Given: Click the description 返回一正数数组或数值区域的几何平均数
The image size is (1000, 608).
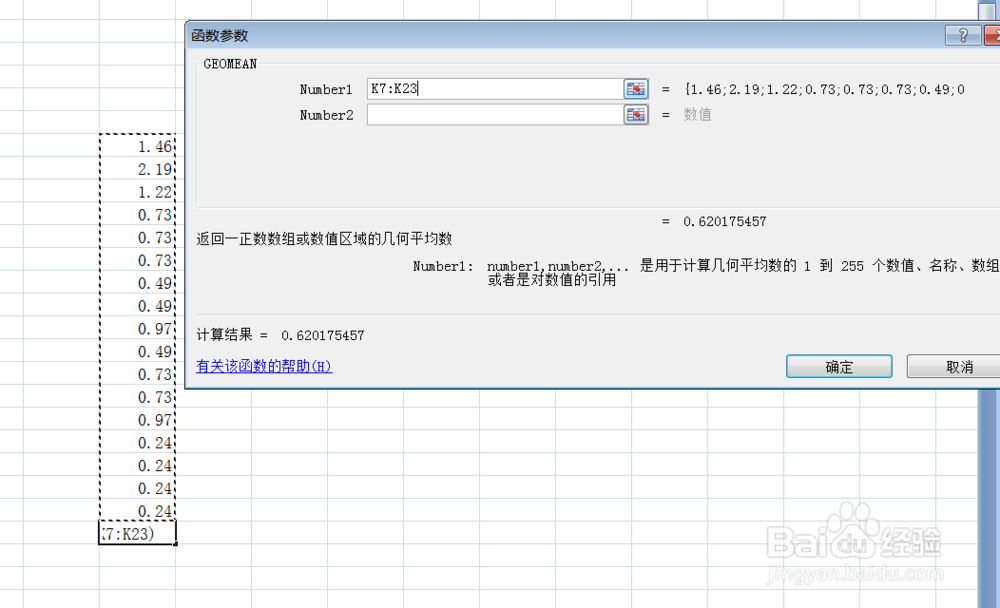Looking at the screenshot, I should tap(324, 239).
